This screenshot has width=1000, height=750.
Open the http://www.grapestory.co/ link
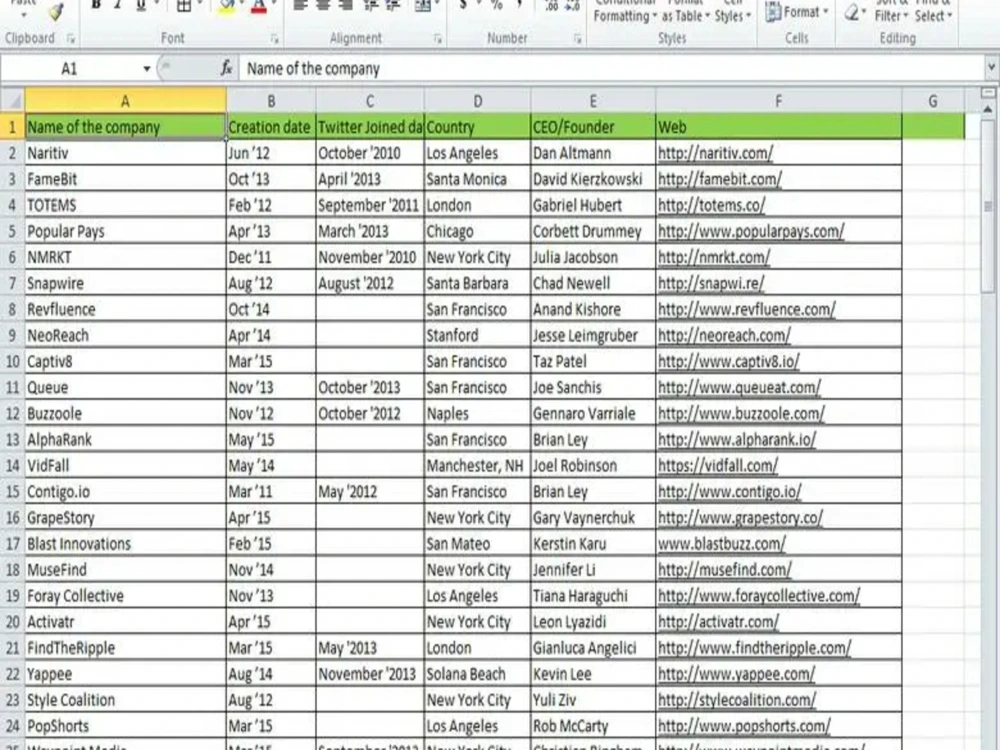[x=740, y=518]
